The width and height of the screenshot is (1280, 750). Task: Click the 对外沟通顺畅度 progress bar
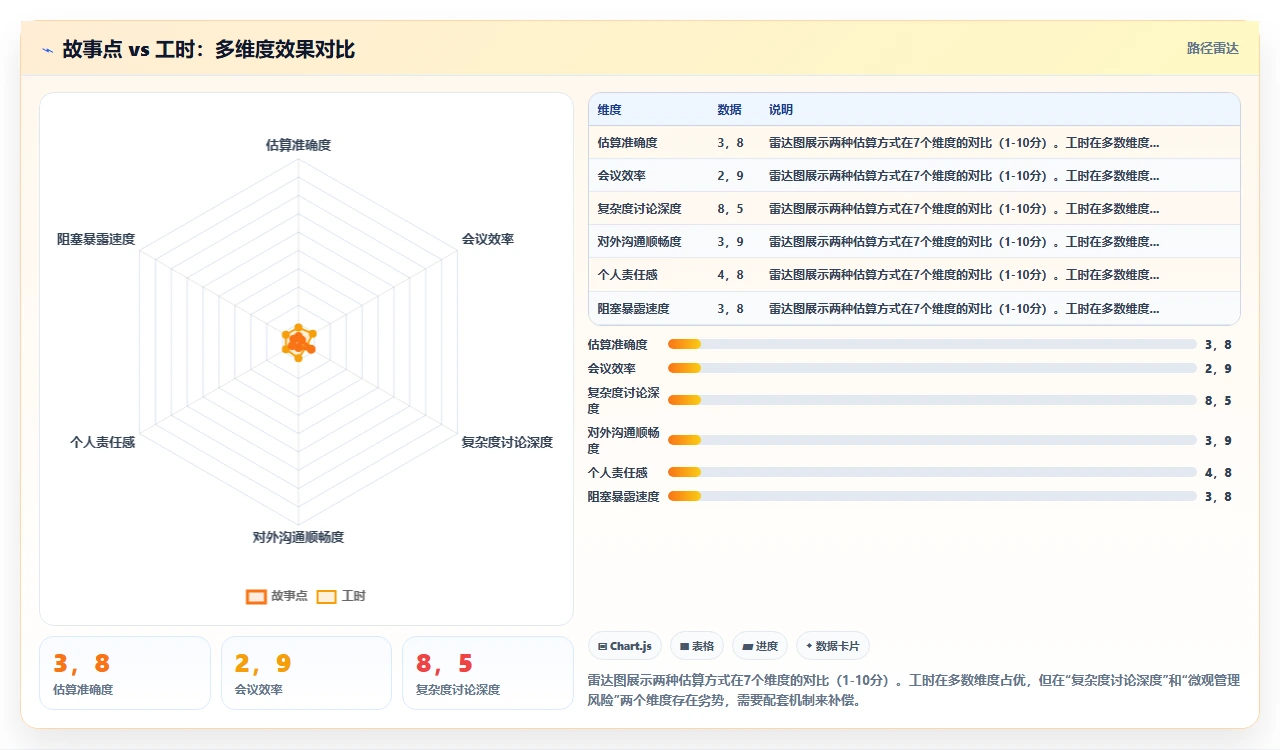pos(932,440)
